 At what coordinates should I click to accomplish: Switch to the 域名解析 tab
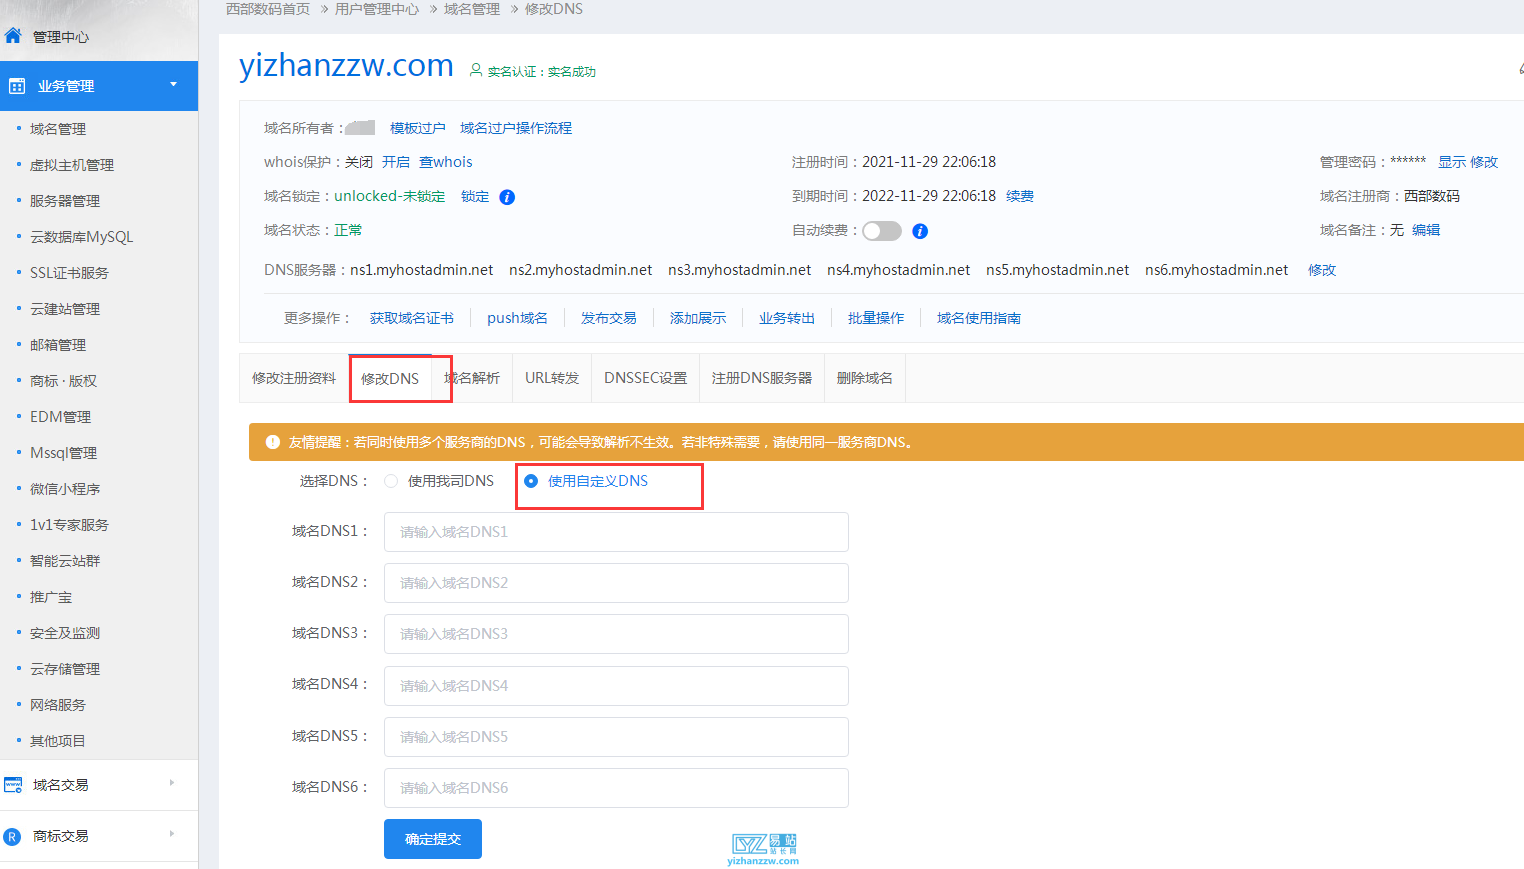tap(471, 377)
